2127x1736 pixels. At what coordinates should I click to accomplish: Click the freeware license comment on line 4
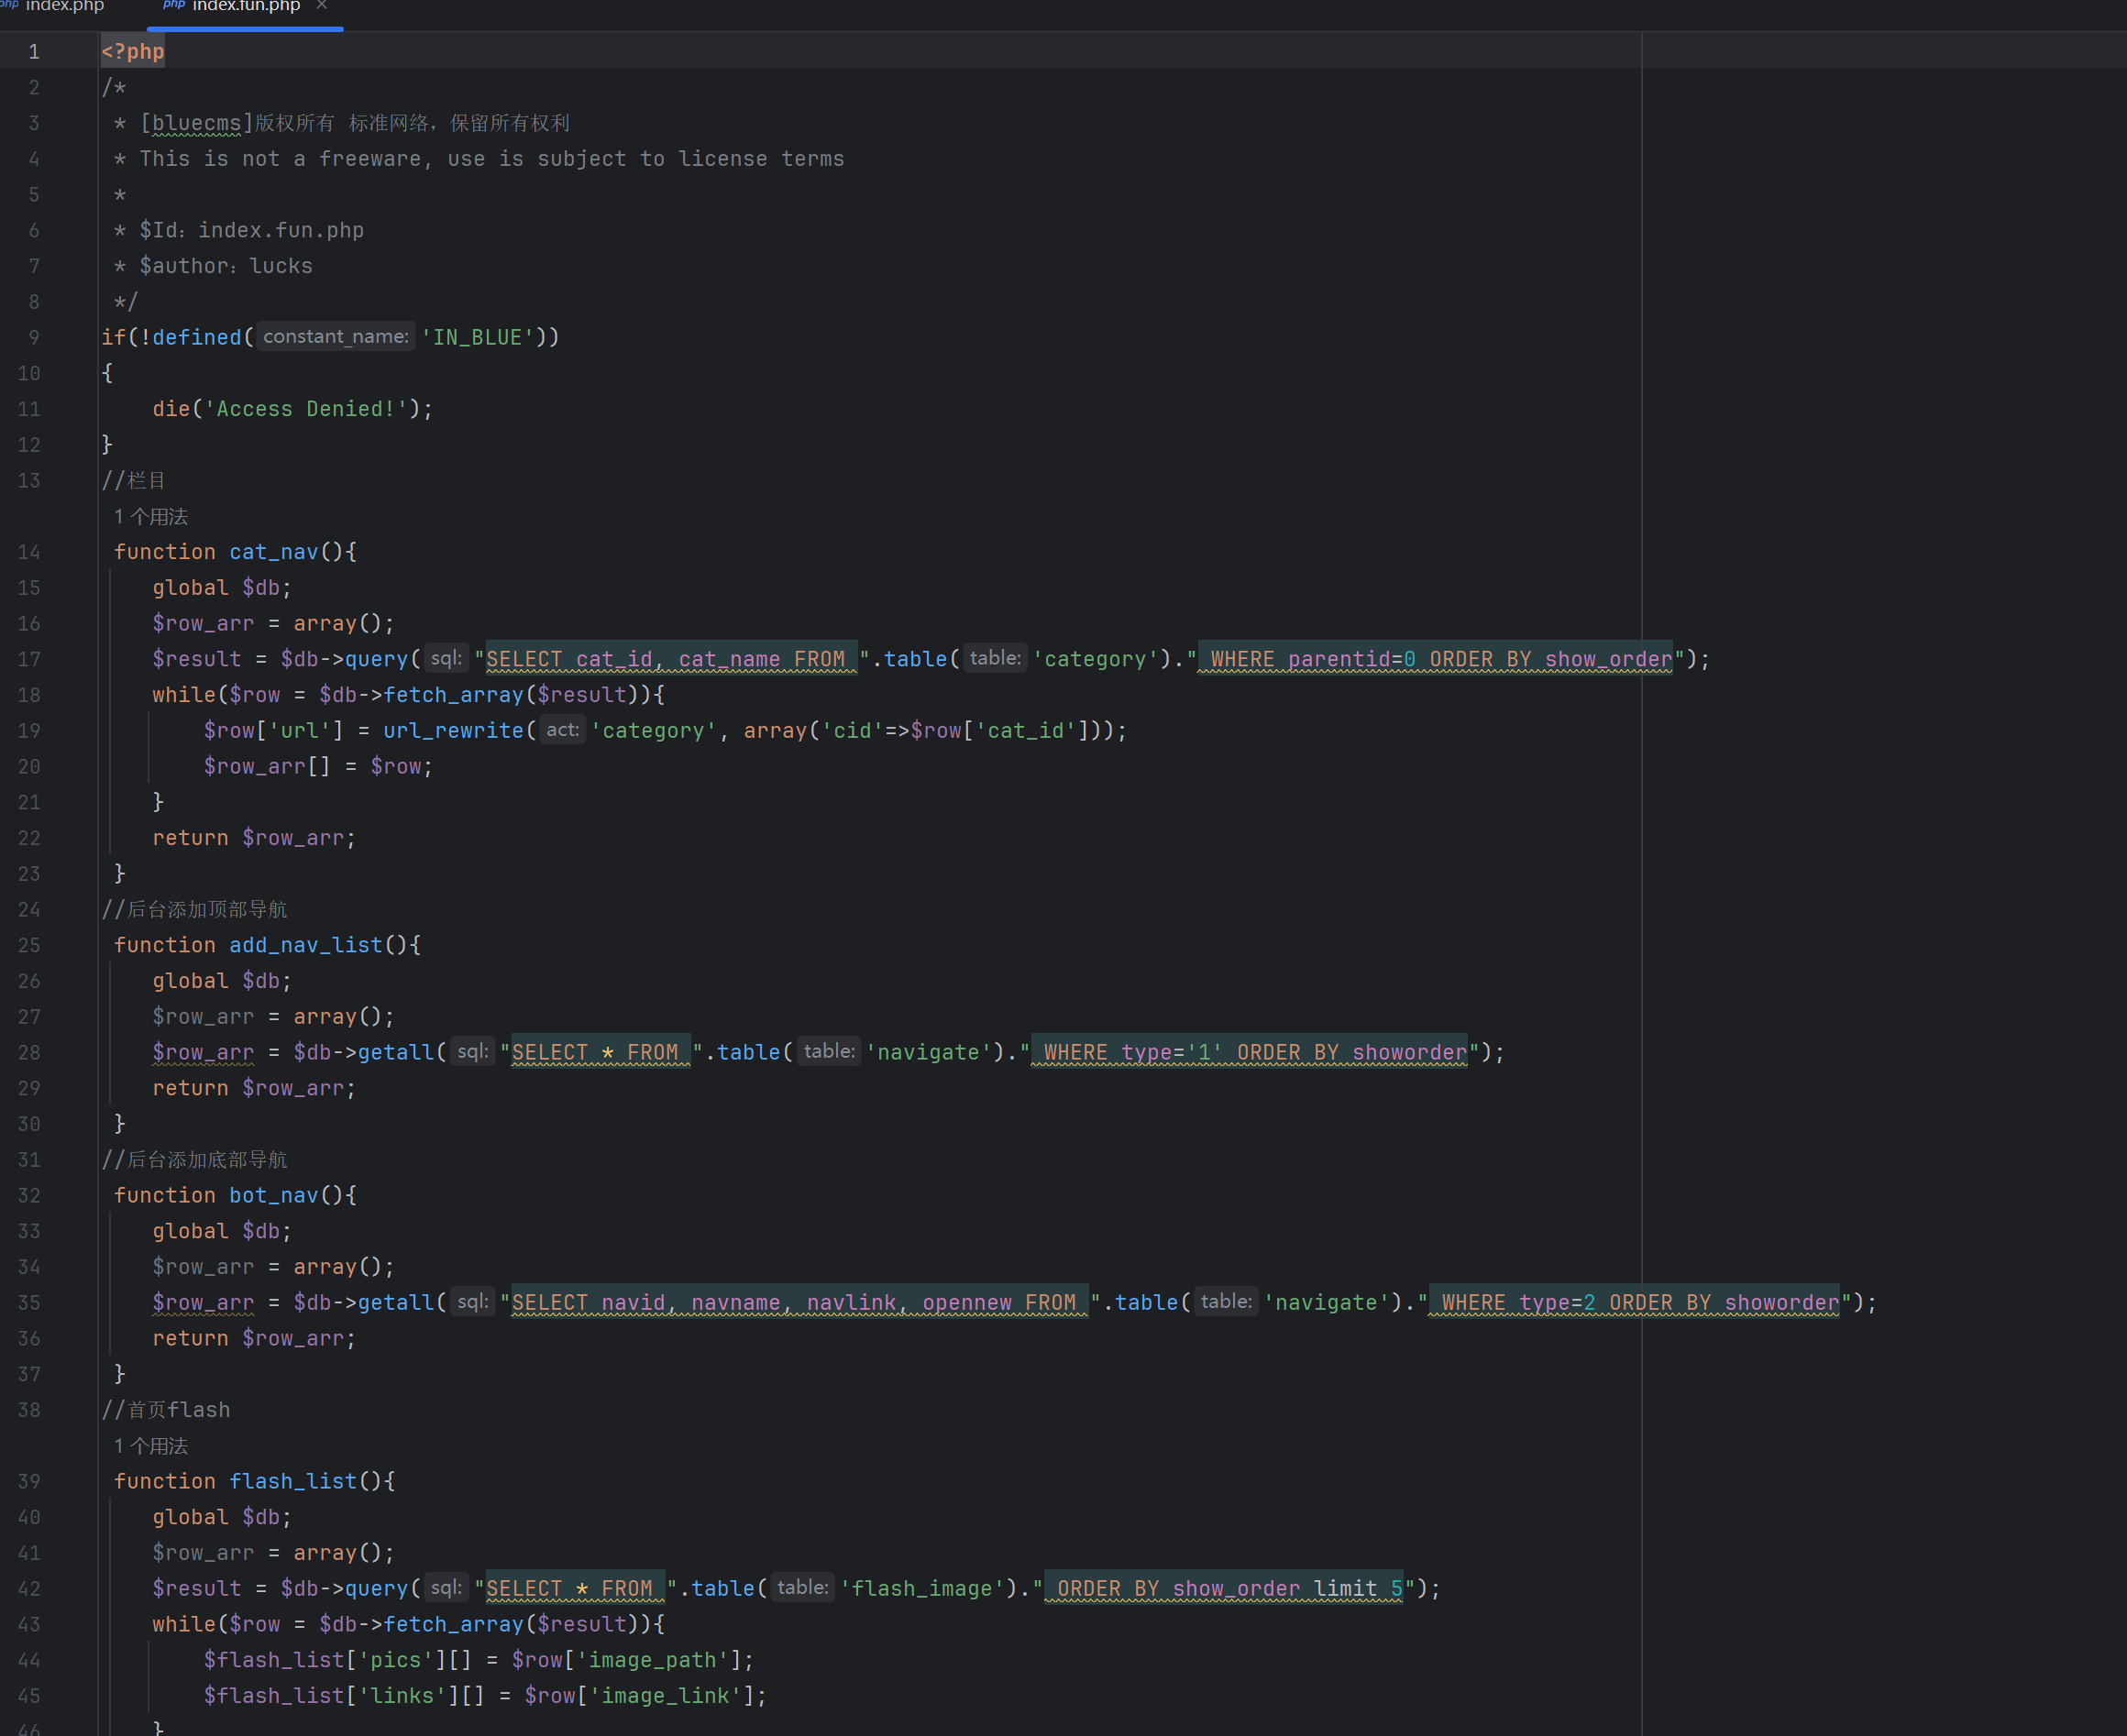pyautogui.click(x=479, y=159)
